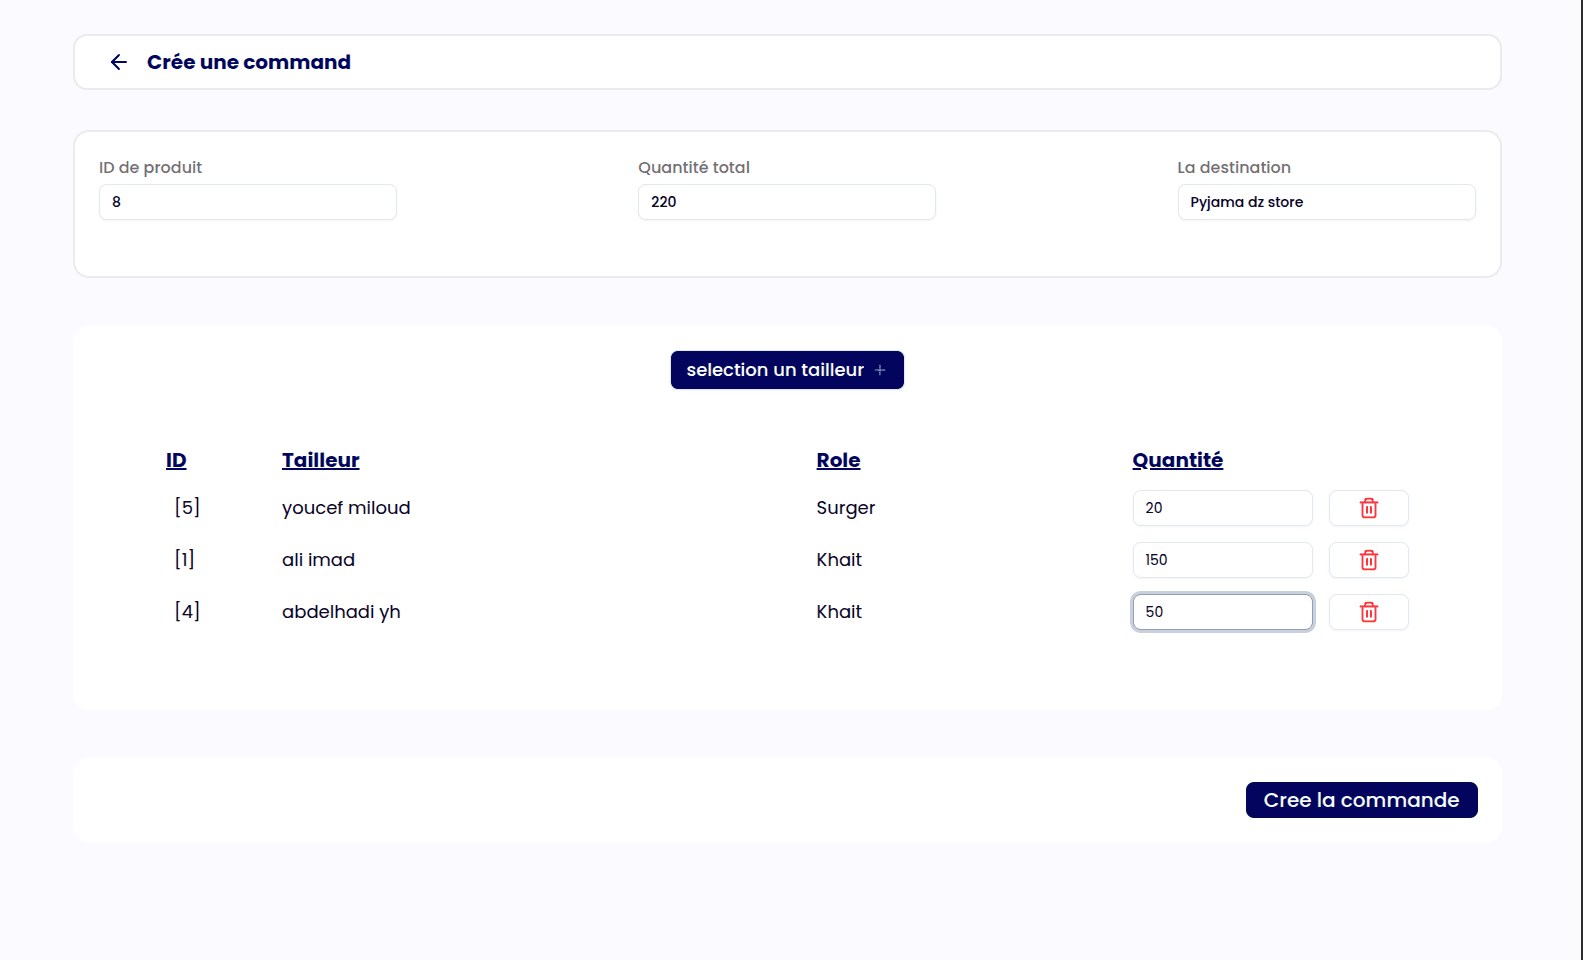
Task: Focus the La destination field
Action: [1326, 202]
